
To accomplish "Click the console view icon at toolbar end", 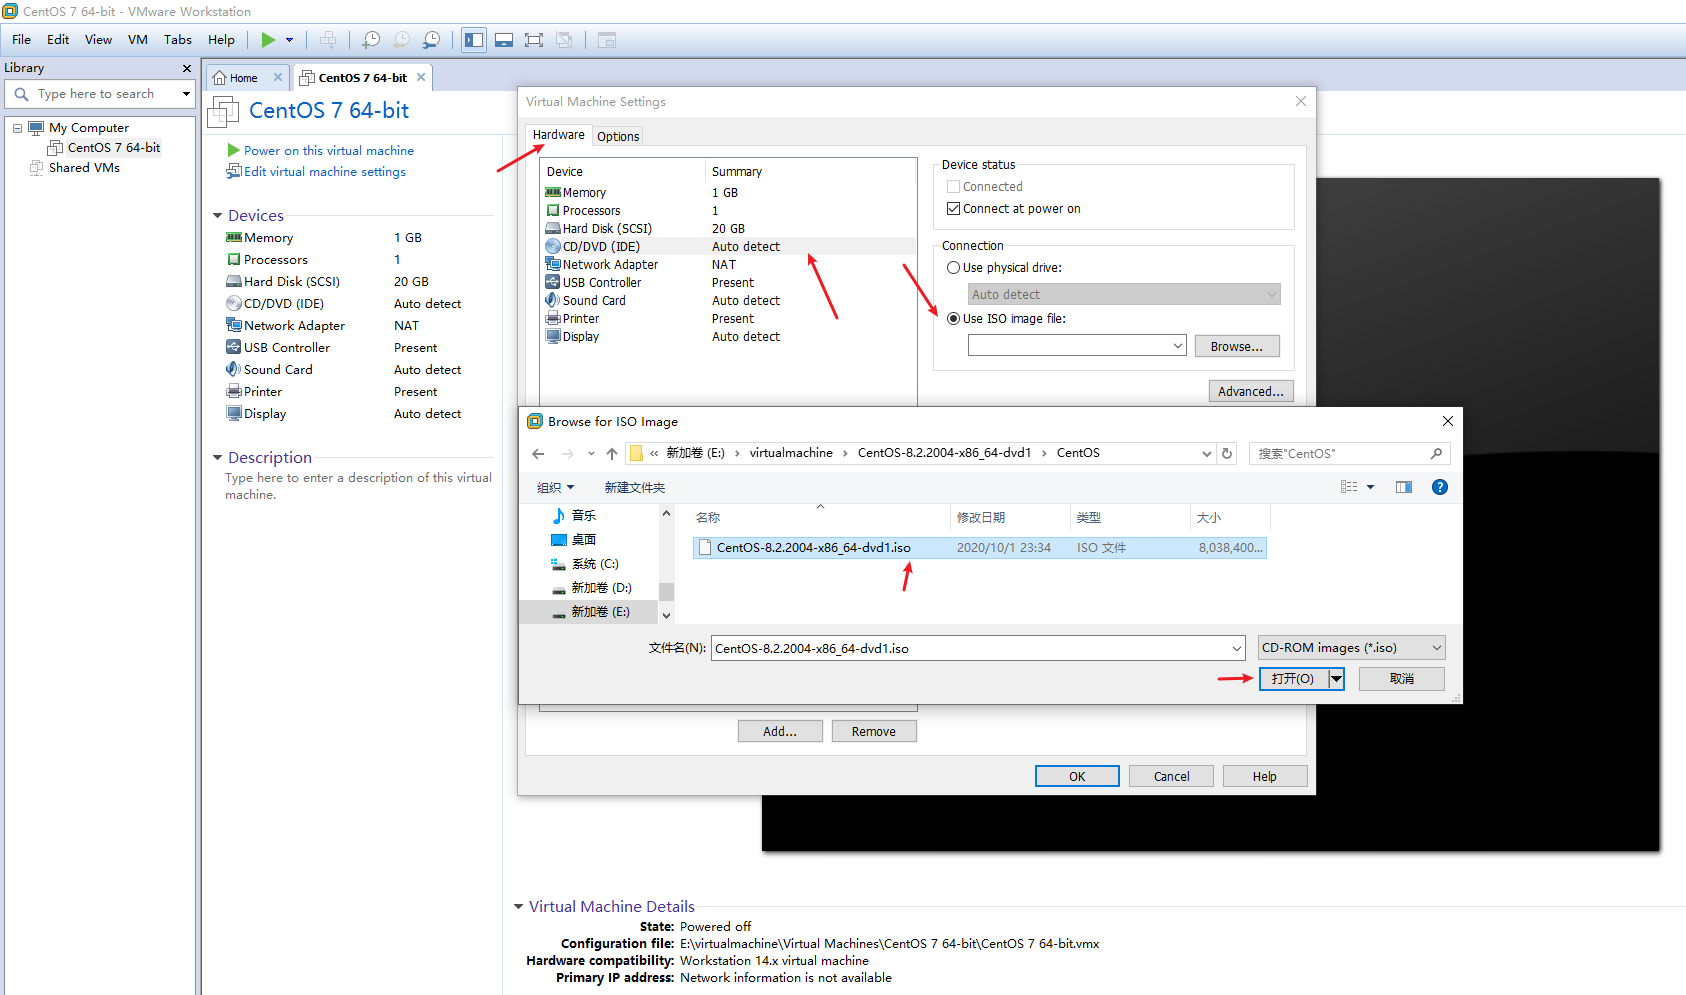I will (607, 40).
